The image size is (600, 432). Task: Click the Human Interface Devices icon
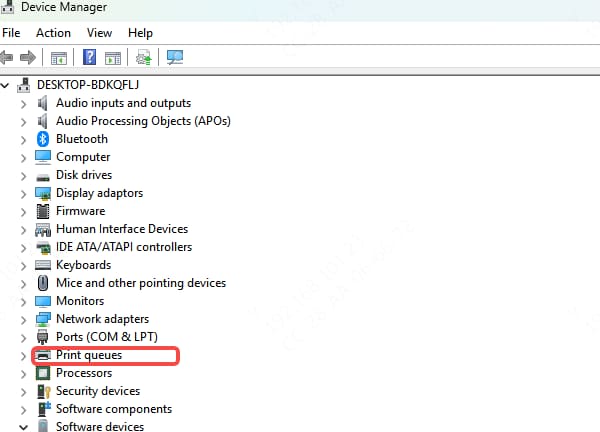[x=43, y=230]
